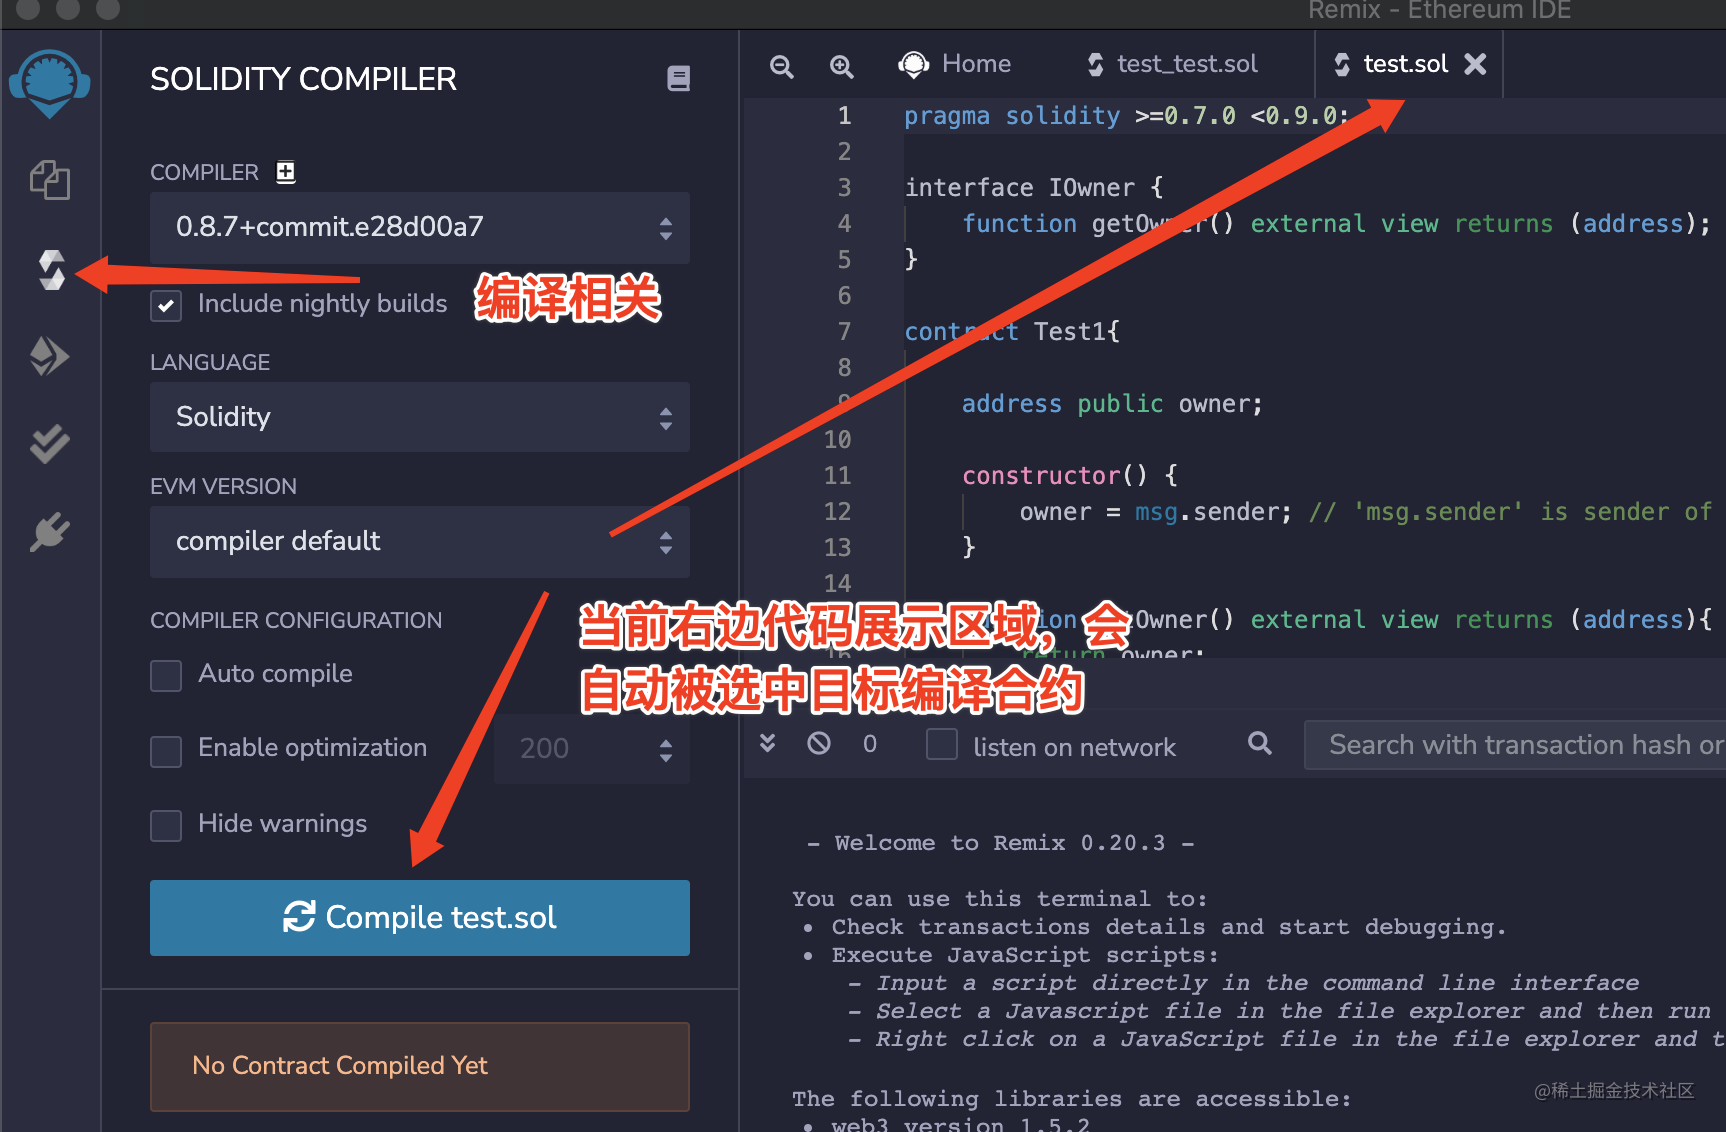This screenshot has height=1132, width=1726.
Task: Clear the terminal console output
Action: (819, 743)
